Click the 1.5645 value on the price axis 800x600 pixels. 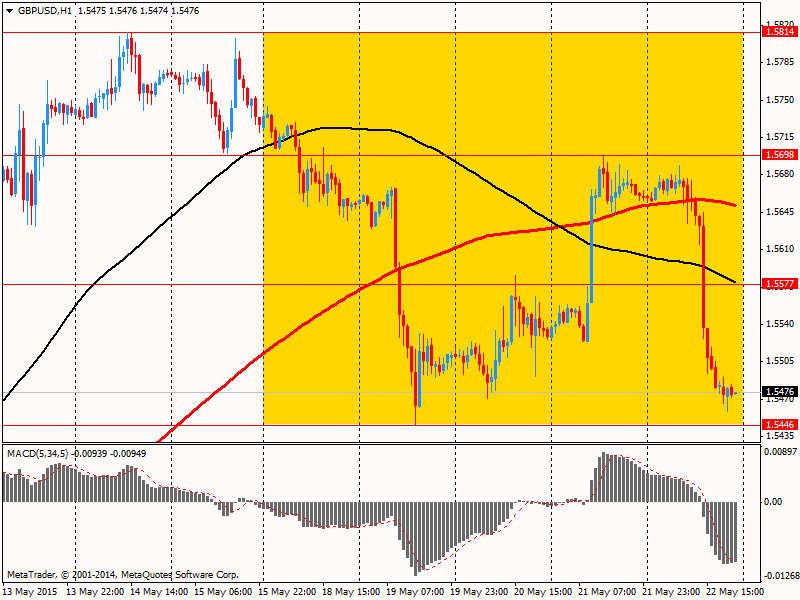780,212
